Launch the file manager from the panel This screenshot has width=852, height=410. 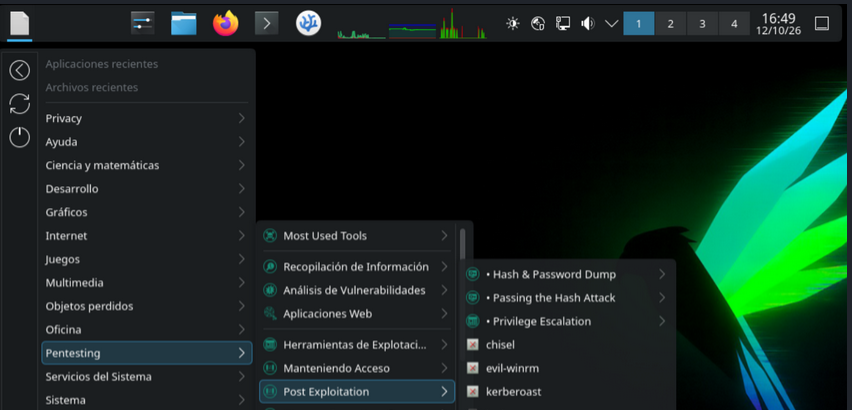(184, 23)
